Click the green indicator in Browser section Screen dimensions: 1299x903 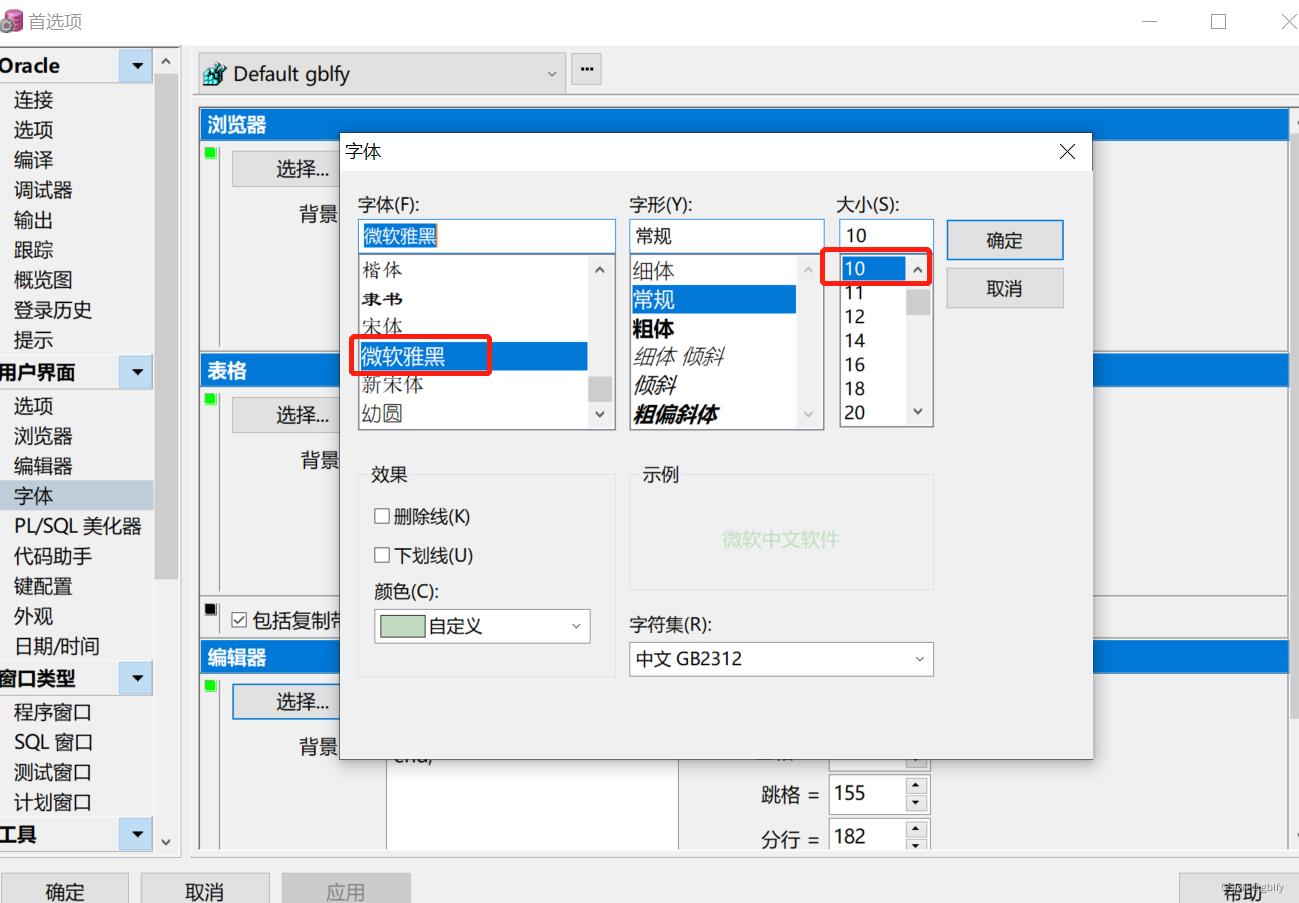[x=210, y=153]
